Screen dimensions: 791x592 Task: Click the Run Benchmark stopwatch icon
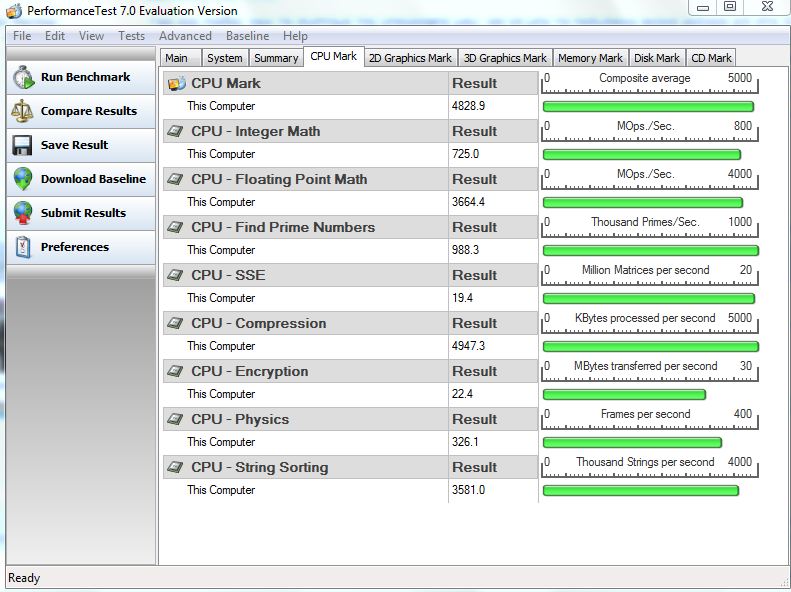coord(23,77)
